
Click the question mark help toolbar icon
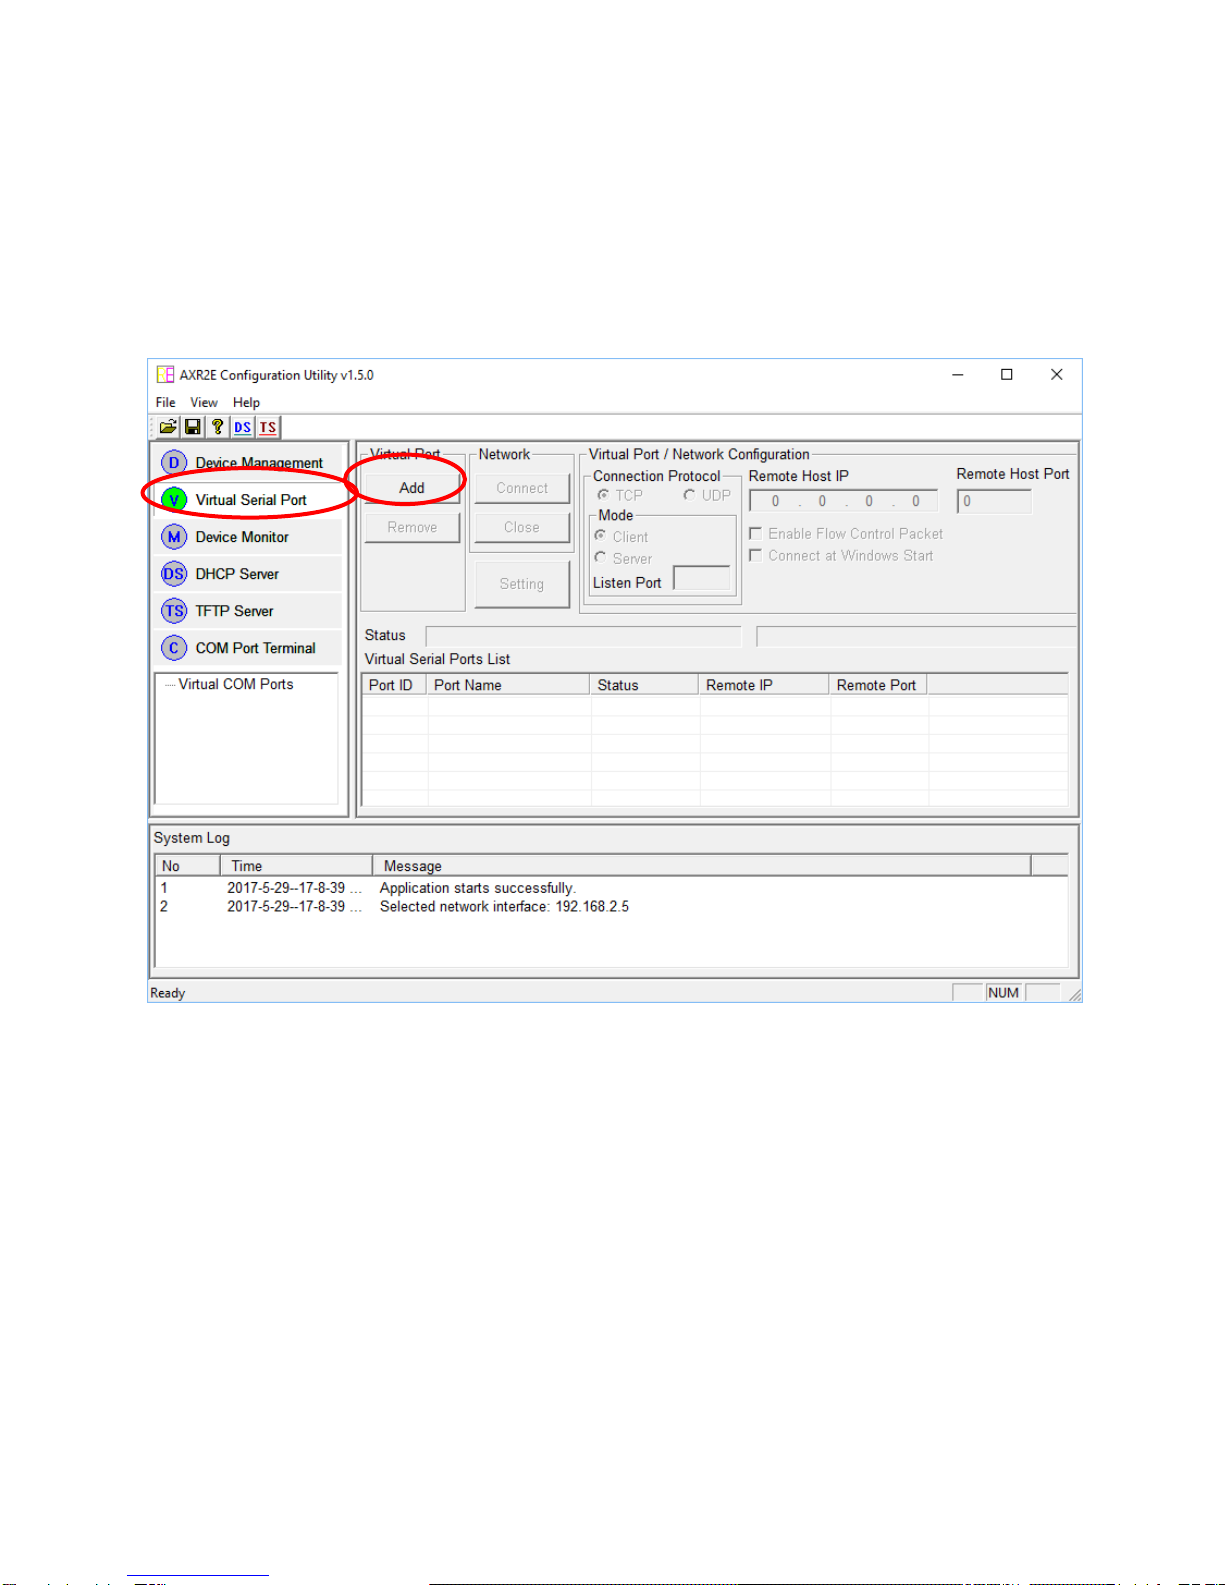217,427
